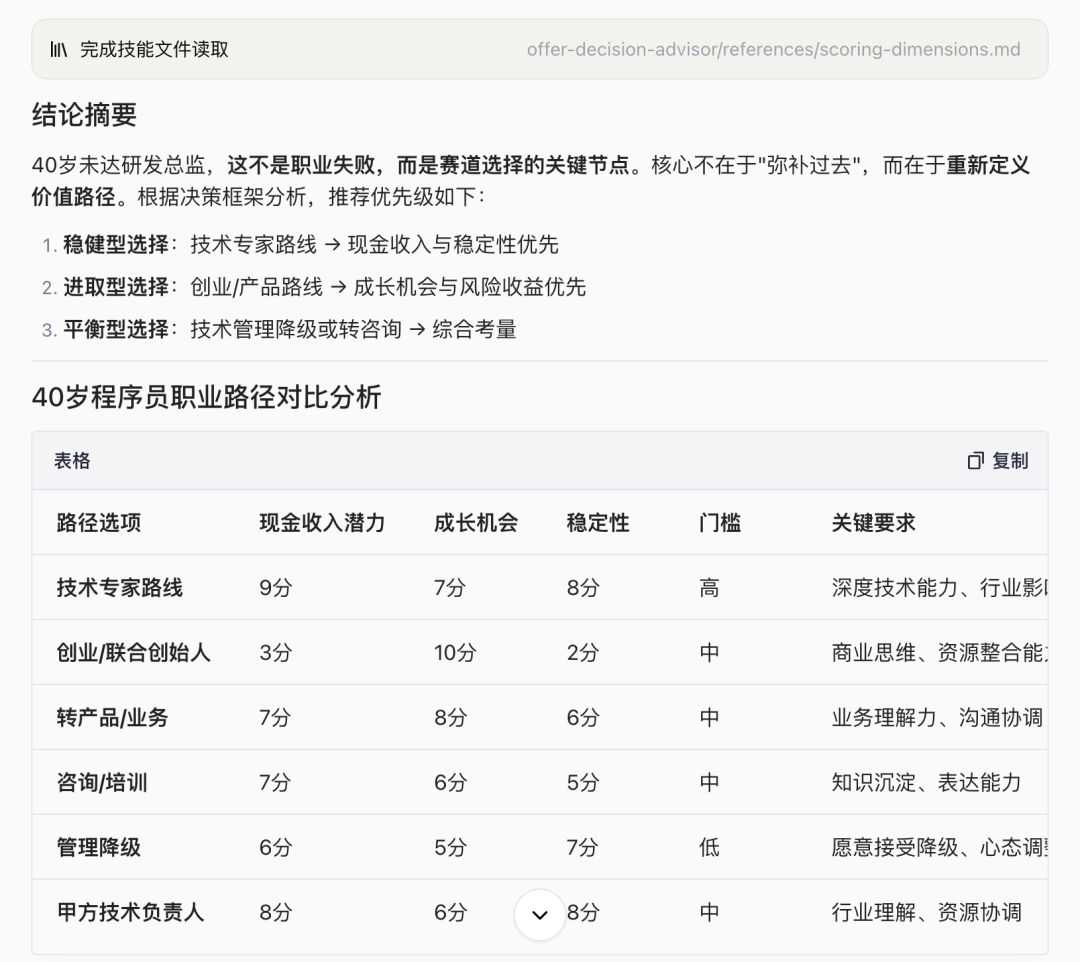Click the skill file library icon
Image resolution: width=1080 pixels, height=962 pixels.
click(x=59, y=50)
